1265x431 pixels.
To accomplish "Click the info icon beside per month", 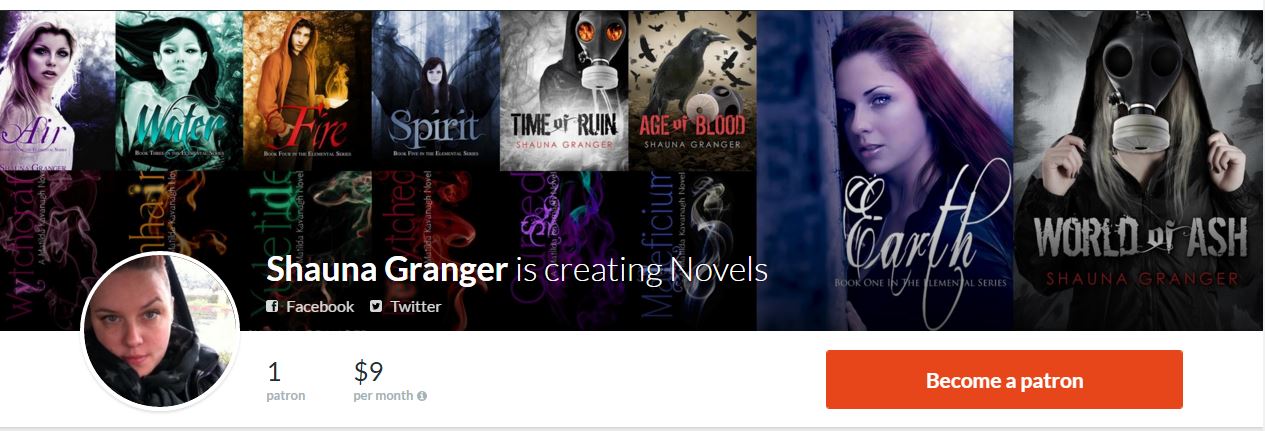I will [422, 396].
